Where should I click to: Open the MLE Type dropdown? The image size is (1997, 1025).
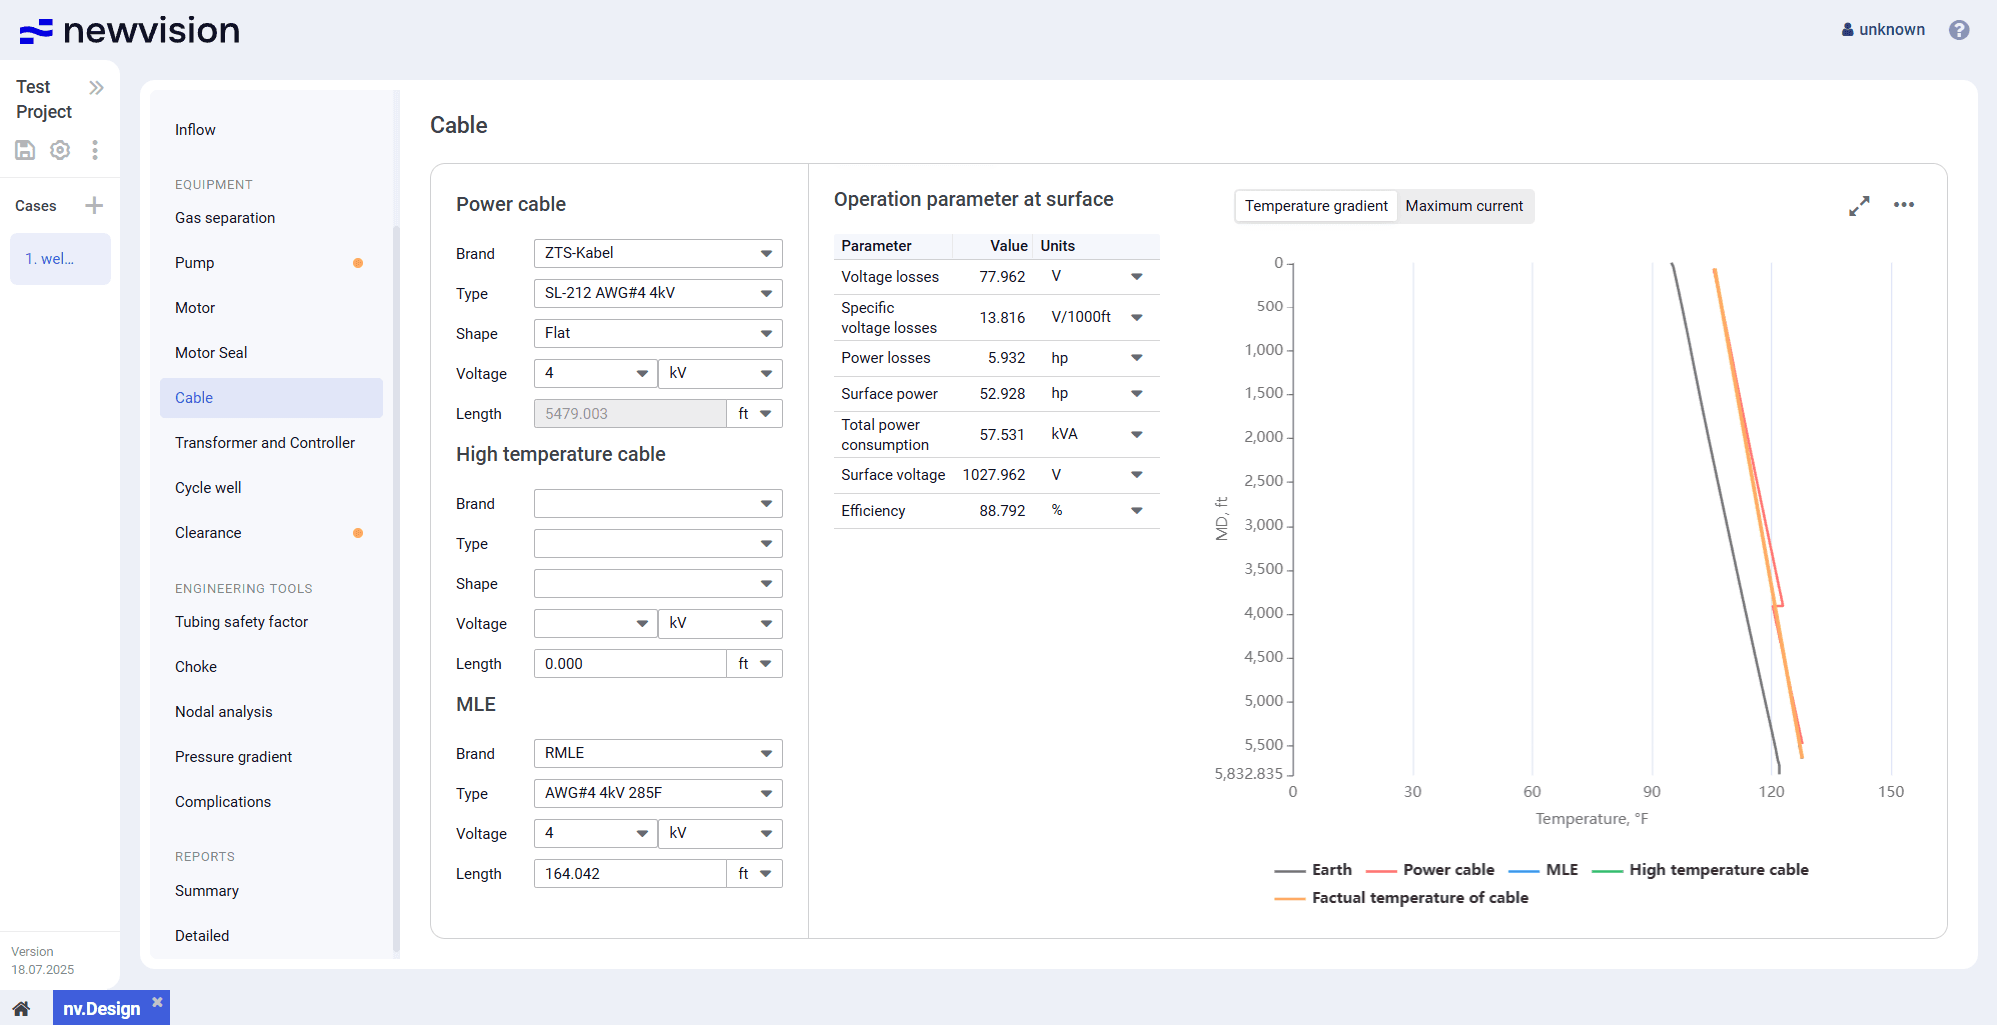point(657,794)
